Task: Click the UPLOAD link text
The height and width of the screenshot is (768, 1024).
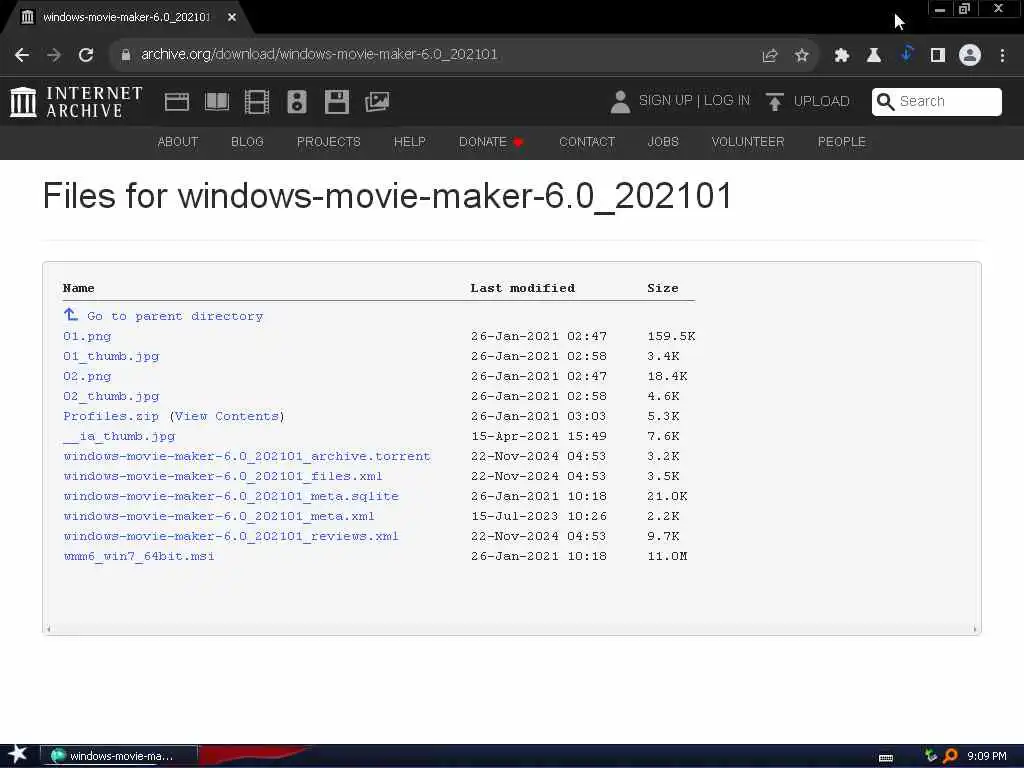Action: click(822, 101)
